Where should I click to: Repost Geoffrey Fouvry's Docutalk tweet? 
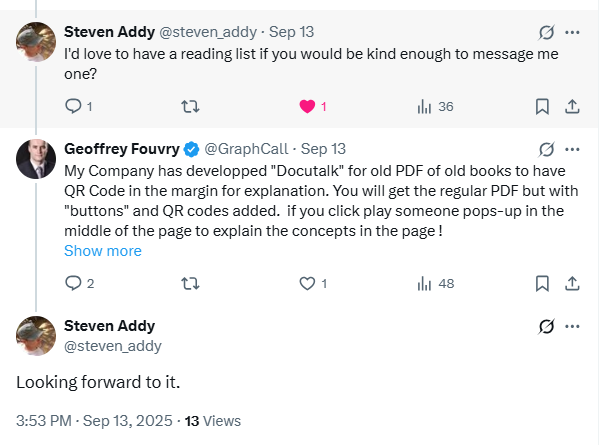pos(188,283)
